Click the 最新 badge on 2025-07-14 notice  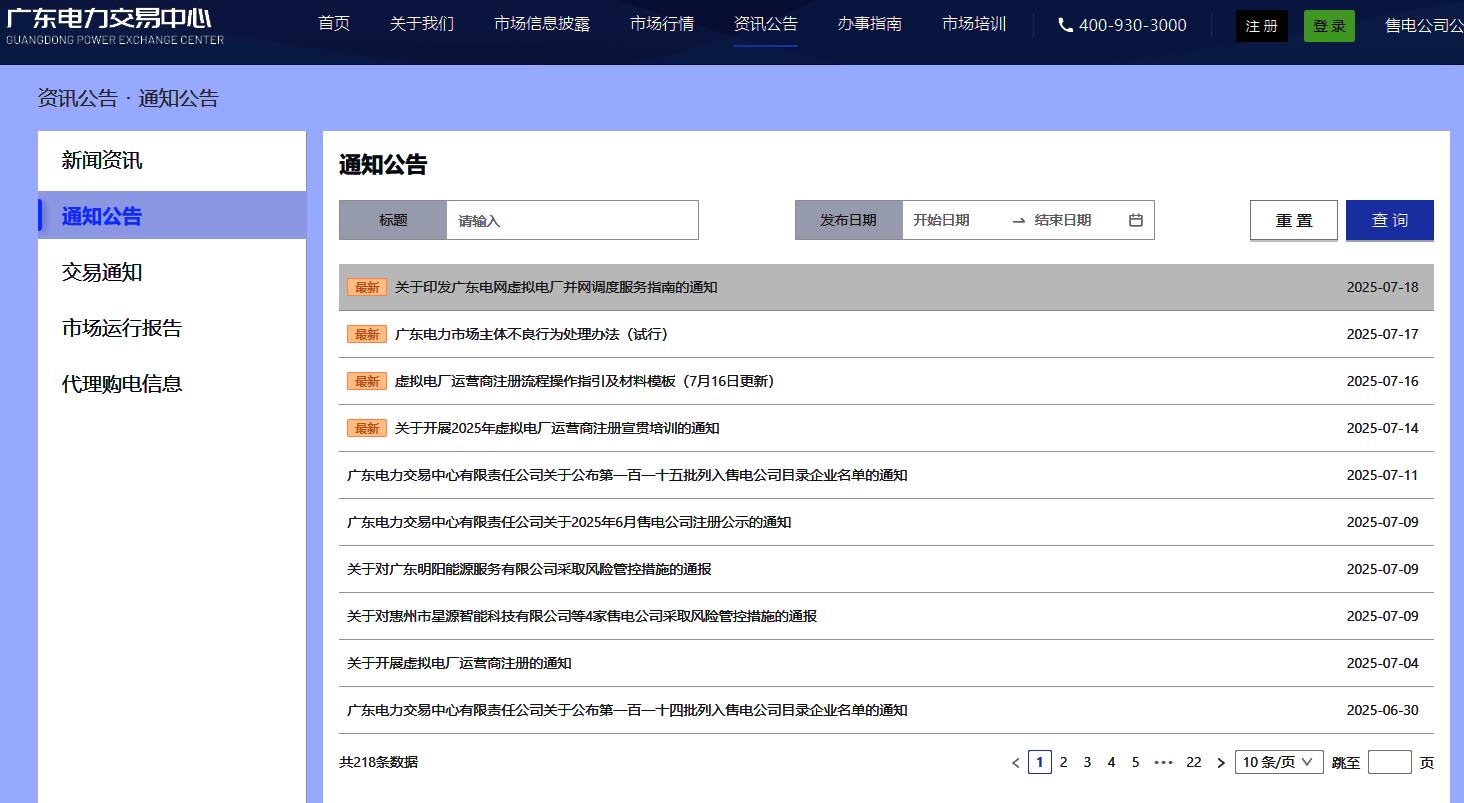point(367,428)
